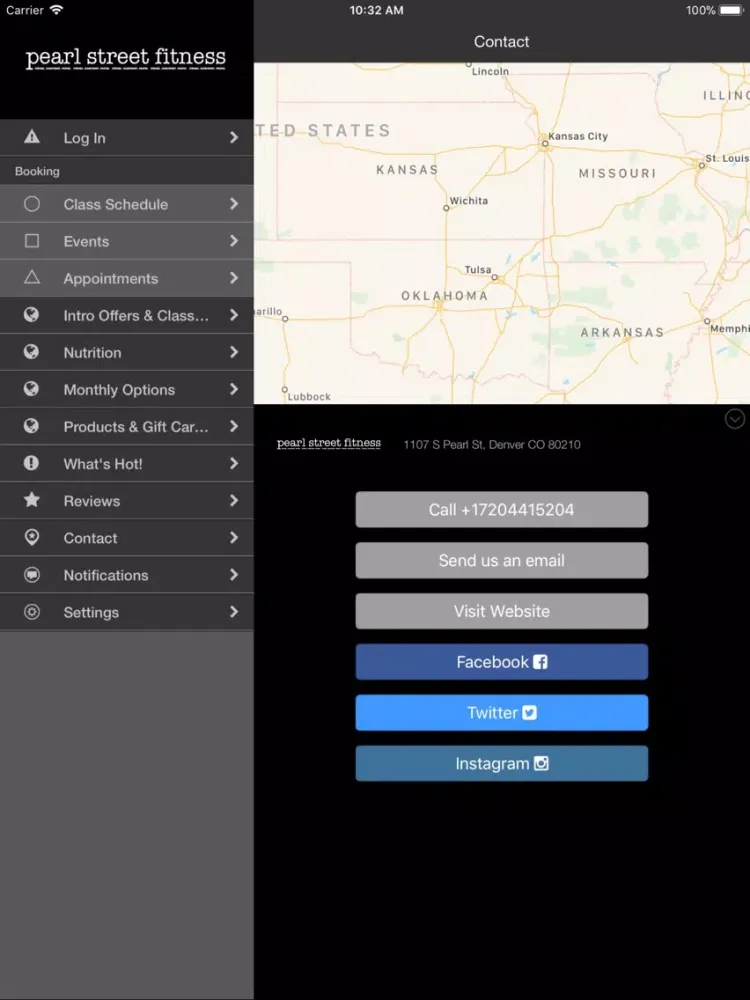Click the chevron on the Events row
750x1000 pixels.
tap(234, 240)
